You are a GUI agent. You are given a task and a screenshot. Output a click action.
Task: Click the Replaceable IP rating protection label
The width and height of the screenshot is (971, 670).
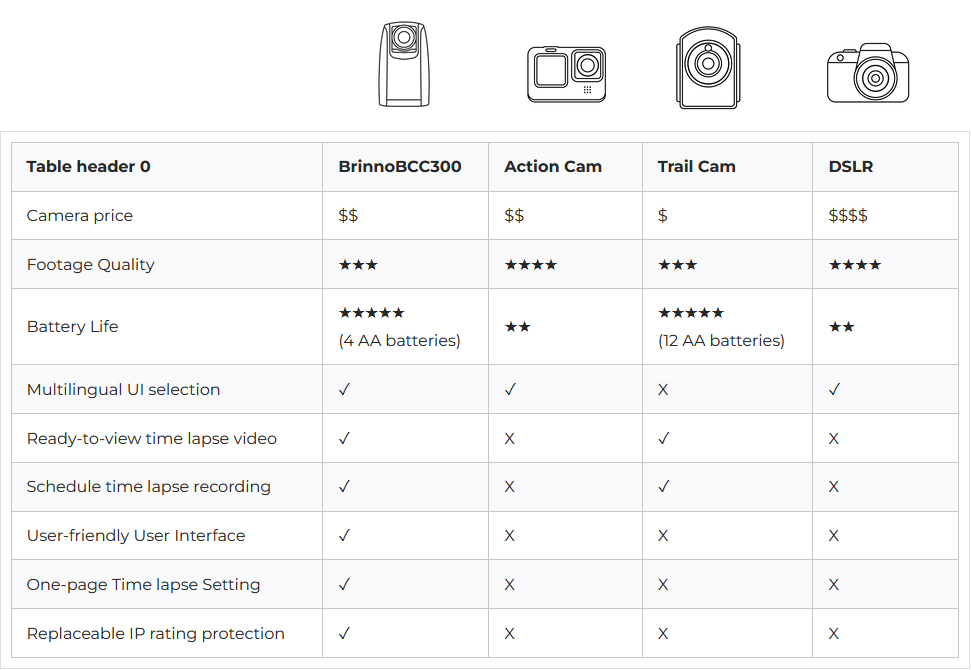click(x=155, y=633)
